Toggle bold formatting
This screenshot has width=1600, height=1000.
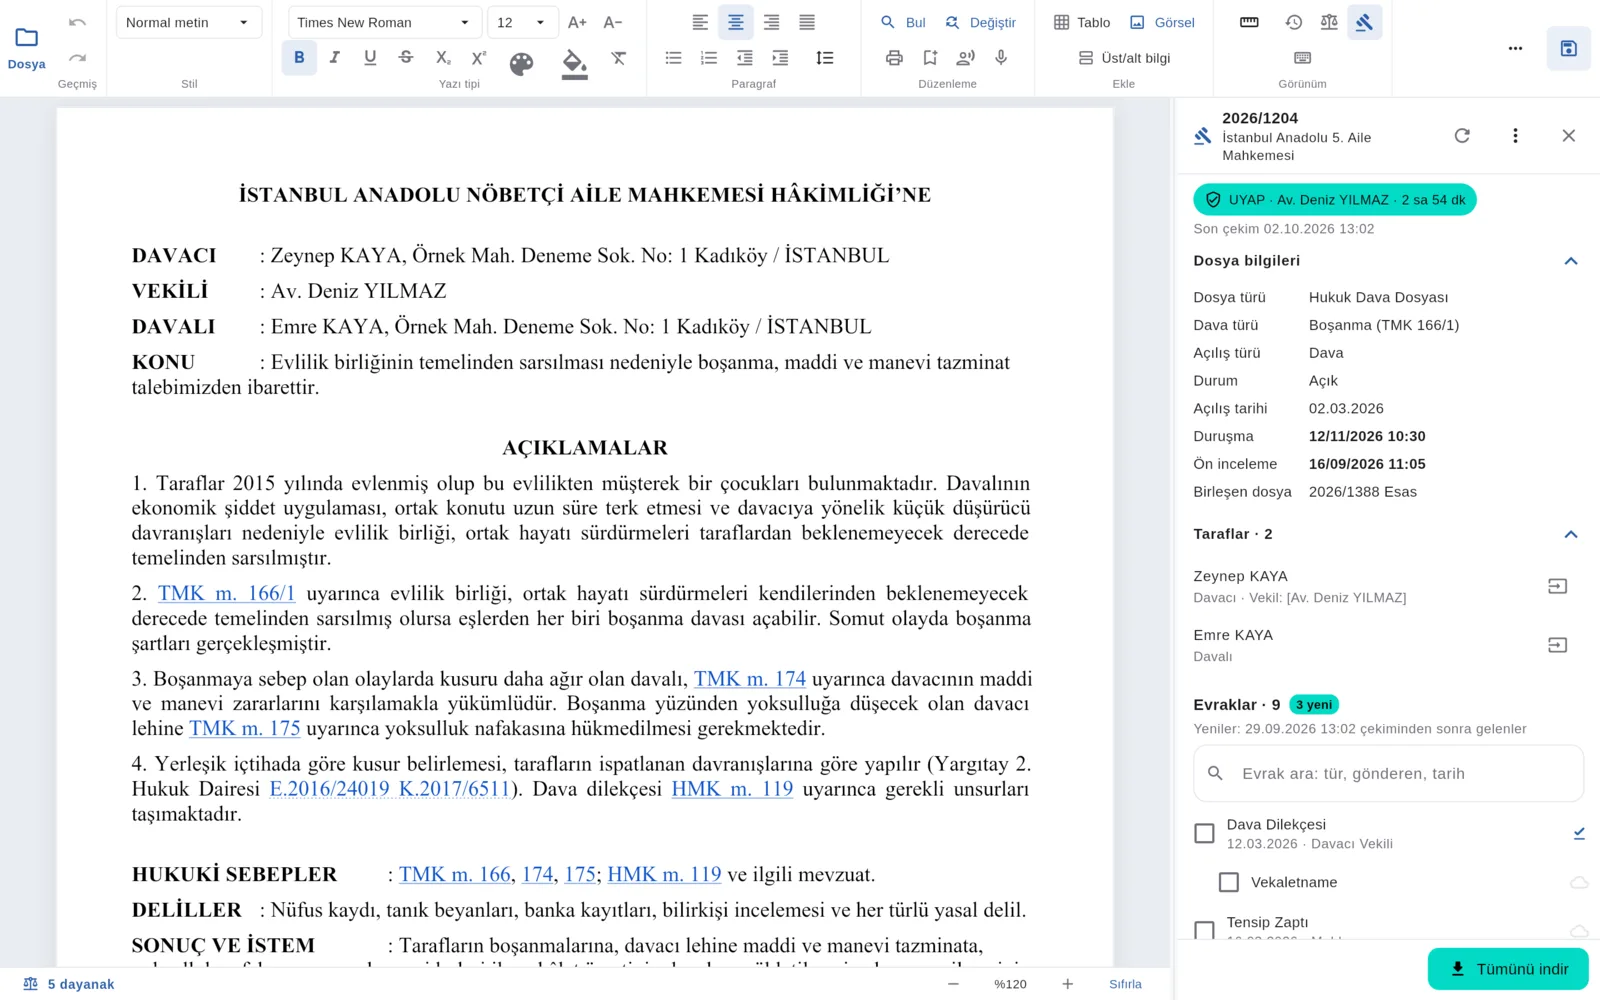[299, 58]
